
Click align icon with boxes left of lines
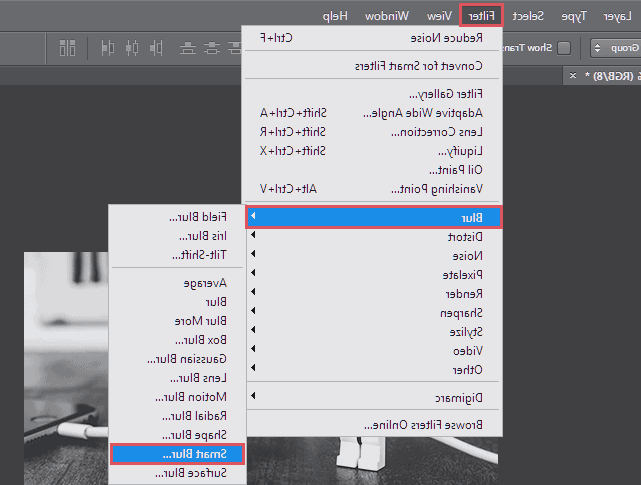156,48
